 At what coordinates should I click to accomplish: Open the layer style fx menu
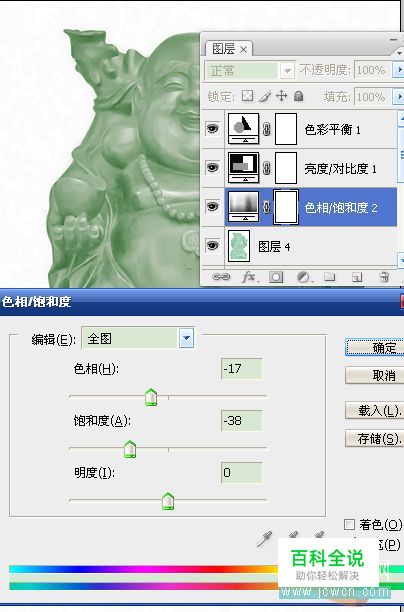[x=249, y=277]
